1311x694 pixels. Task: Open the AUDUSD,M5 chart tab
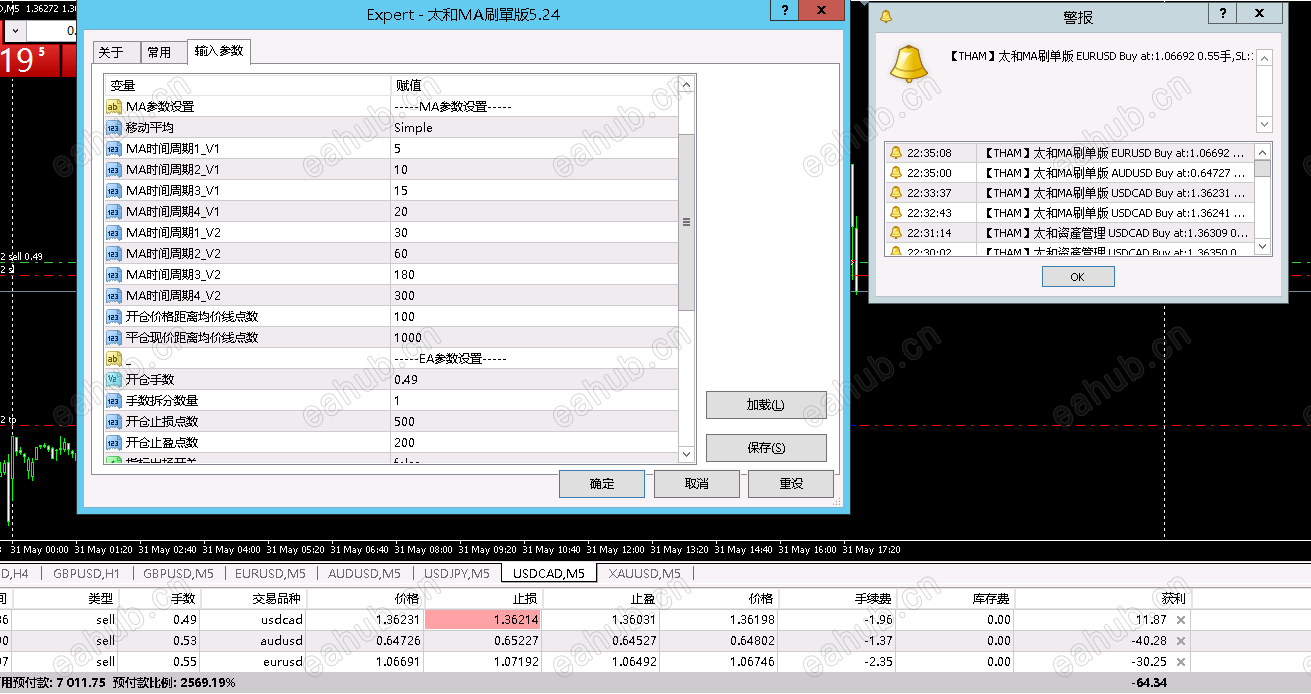[x=364, y=574]
